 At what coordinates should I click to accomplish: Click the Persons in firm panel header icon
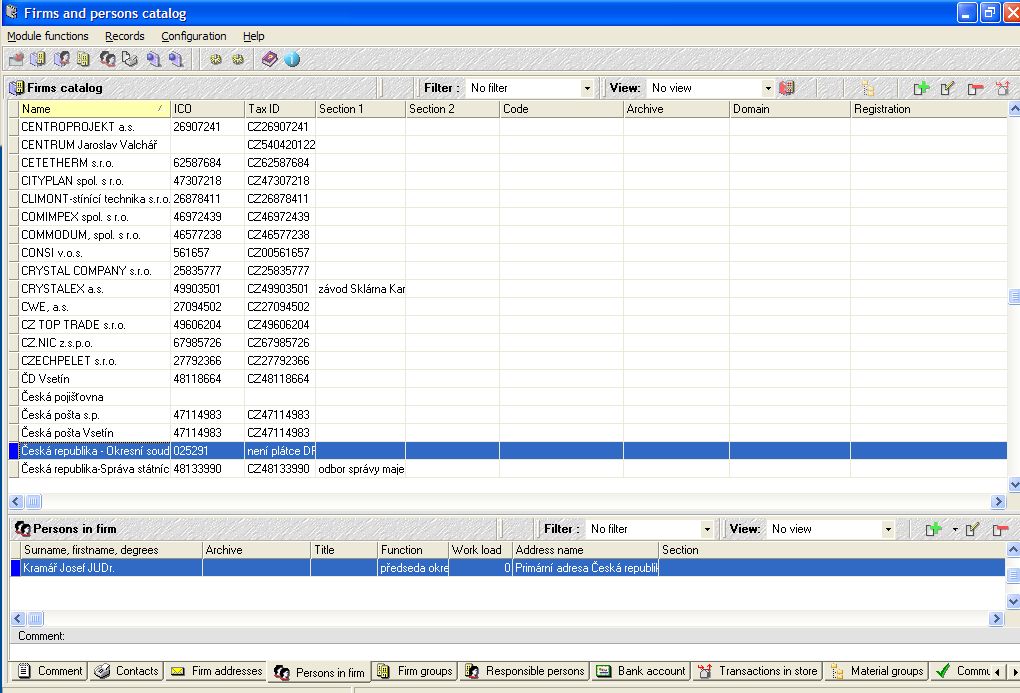tap(22, 529)
